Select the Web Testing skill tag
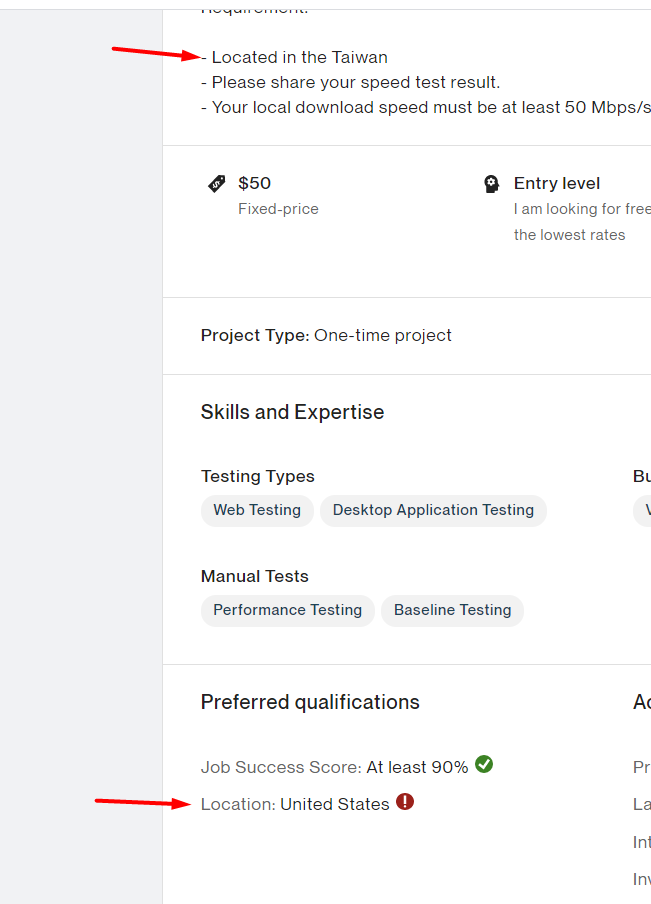This screenshot has height=904, width=651. tap(257, 510)
